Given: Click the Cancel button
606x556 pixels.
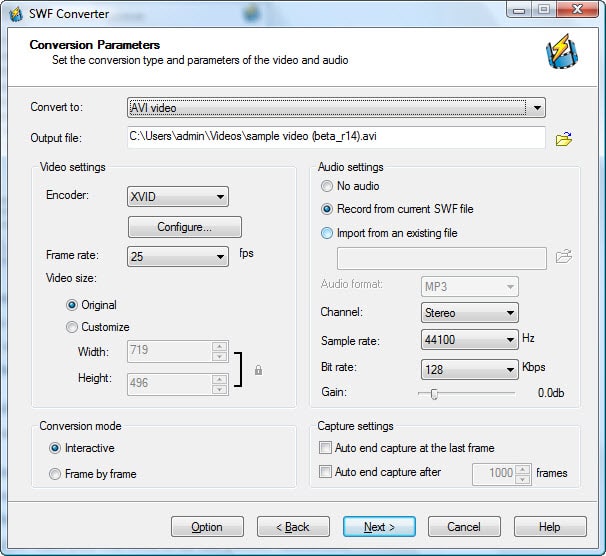Looking at the screenshot, I should [x=464, y=527].
